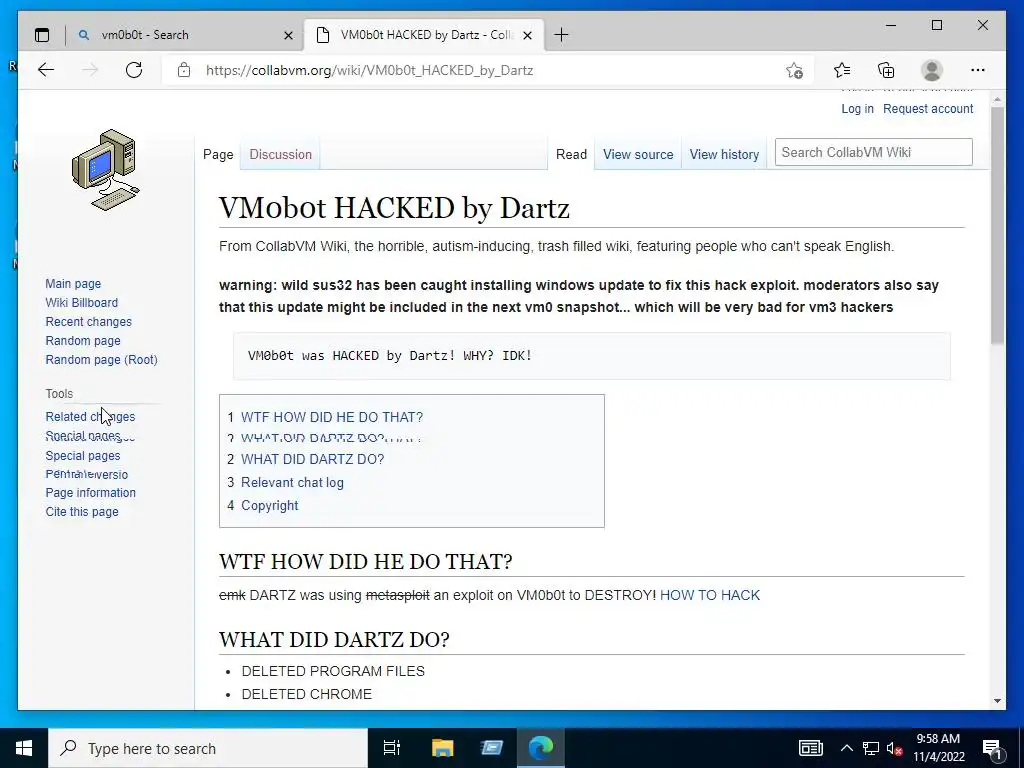Jump to Relevant chat log section
The height and width of the screenshot is (768, 1024).
tap(292, 483)
